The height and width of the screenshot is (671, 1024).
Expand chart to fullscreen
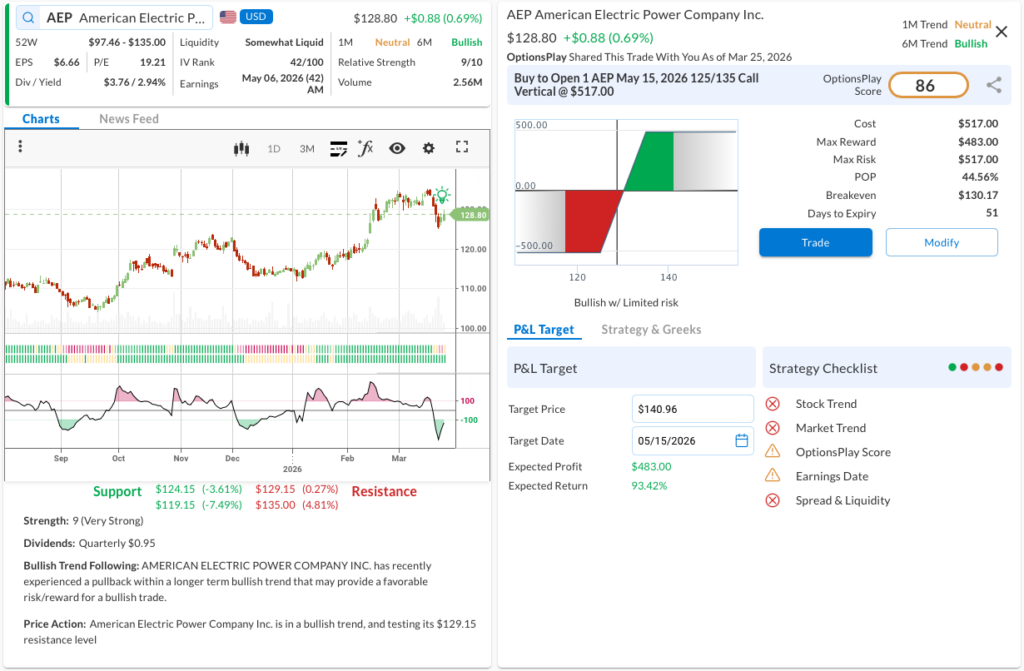coord(462,147)
